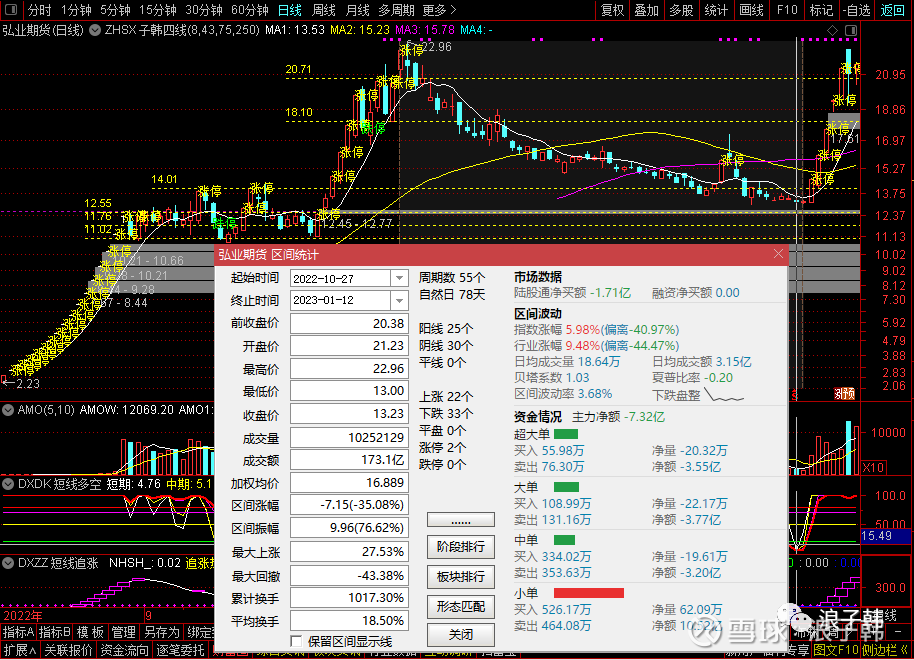This screenshot has width=914, height=660.
Task: Switch to the 分时 chart view
Action: point(39,10)
